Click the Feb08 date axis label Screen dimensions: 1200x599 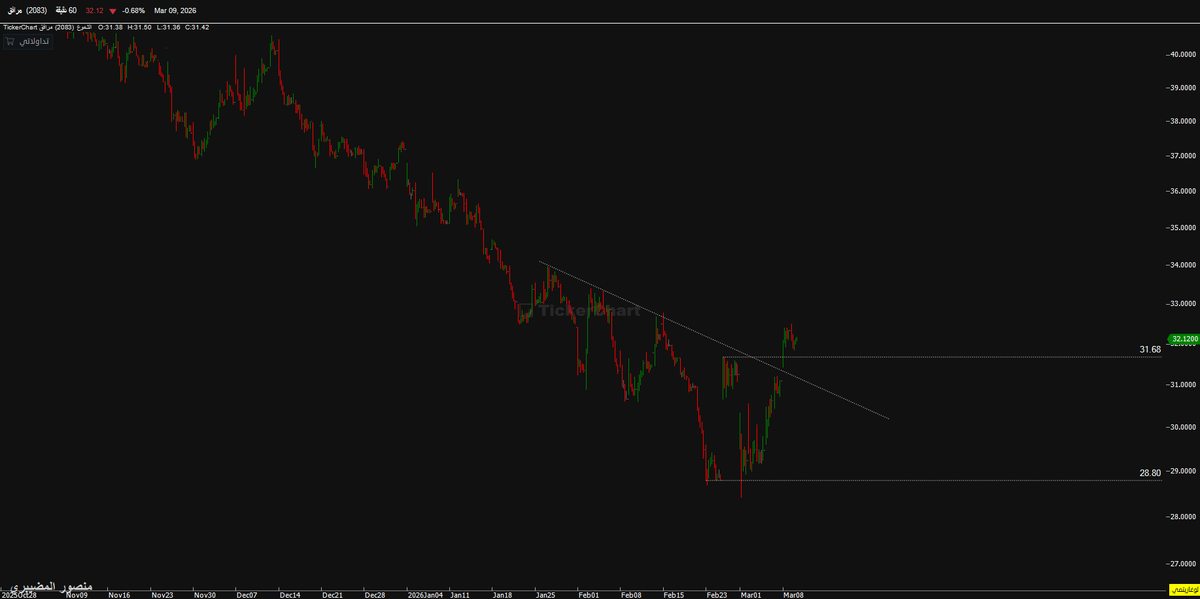tap(631, 594)
